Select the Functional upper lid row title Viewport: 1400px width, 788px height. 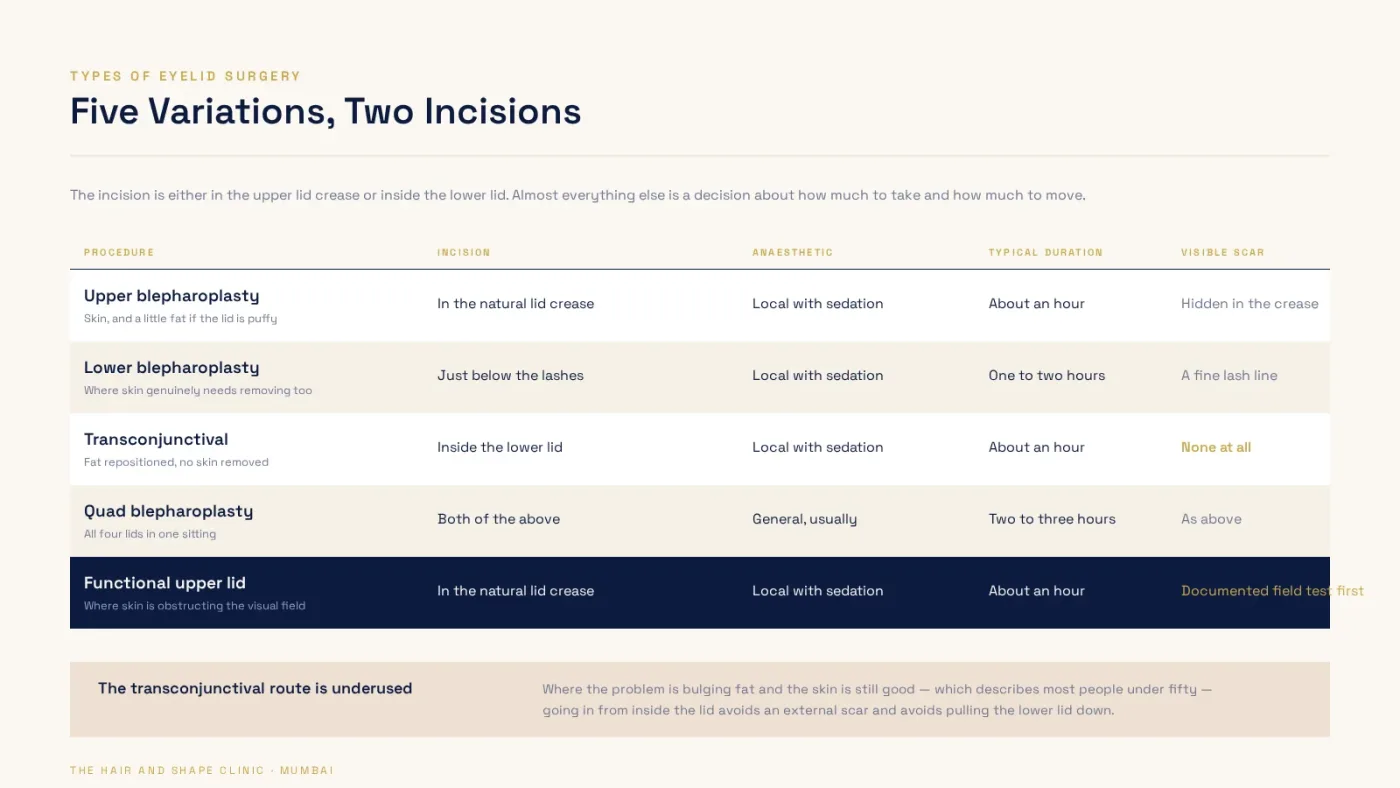pyautogui.click(x=164, y=583)
